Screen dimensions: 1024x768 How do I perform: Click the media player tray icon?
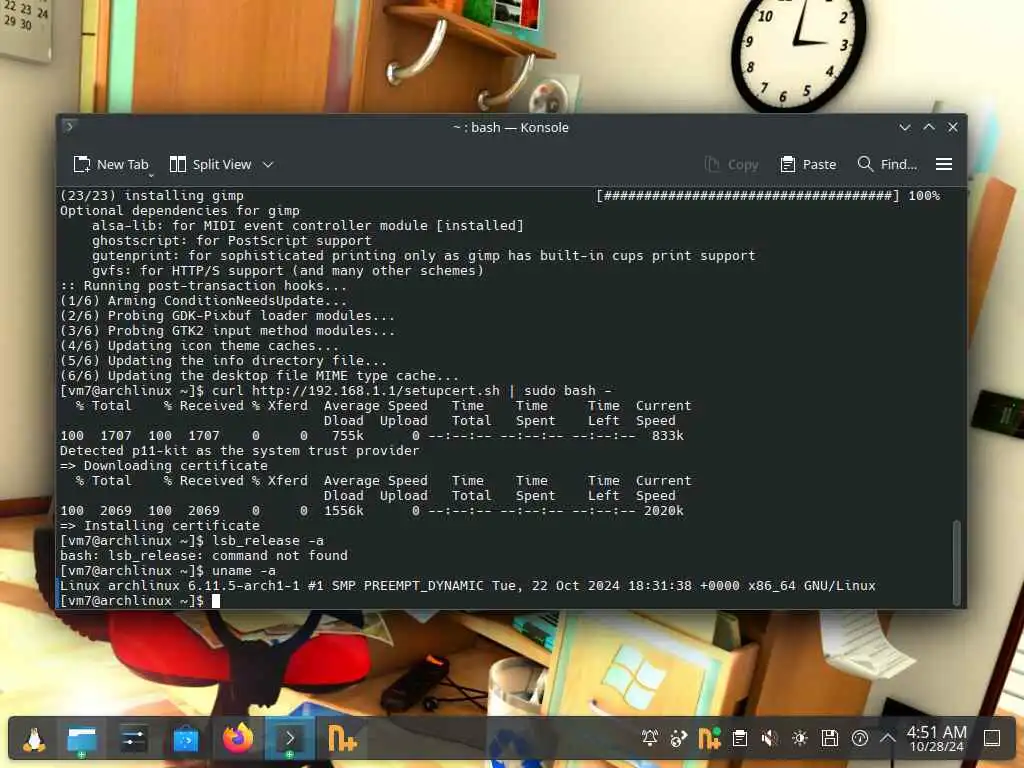pos(679,739)
